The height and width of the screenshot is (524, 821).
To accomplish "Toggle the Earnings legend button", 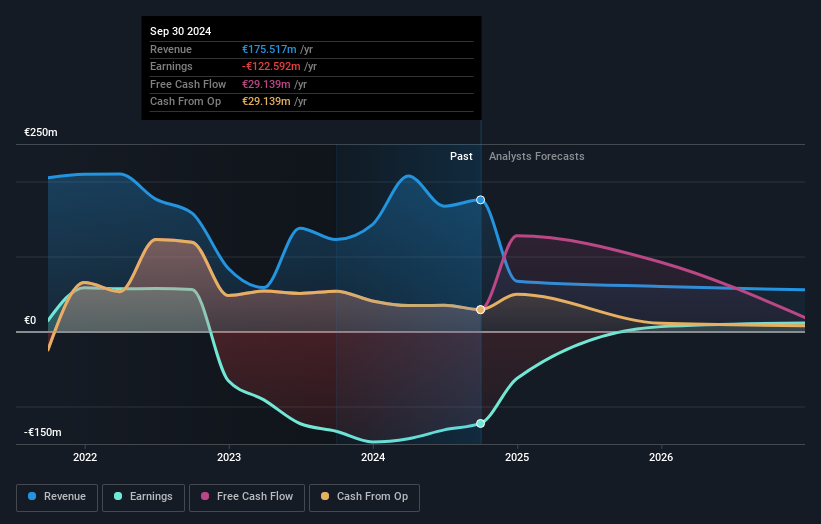I will tap(143, 497).
